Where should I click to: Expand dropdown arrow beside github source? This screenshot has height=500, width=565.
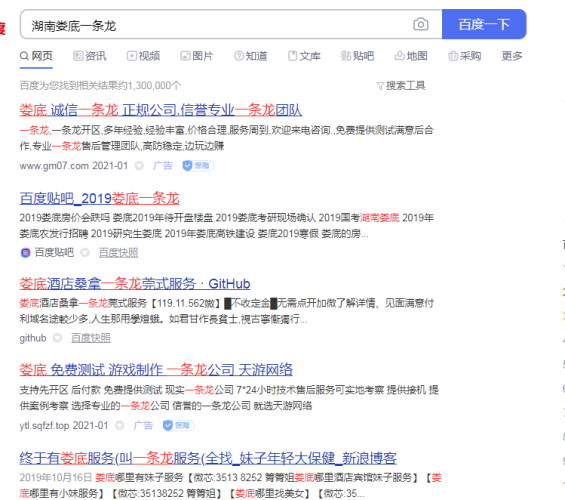(x=57, y=338)
